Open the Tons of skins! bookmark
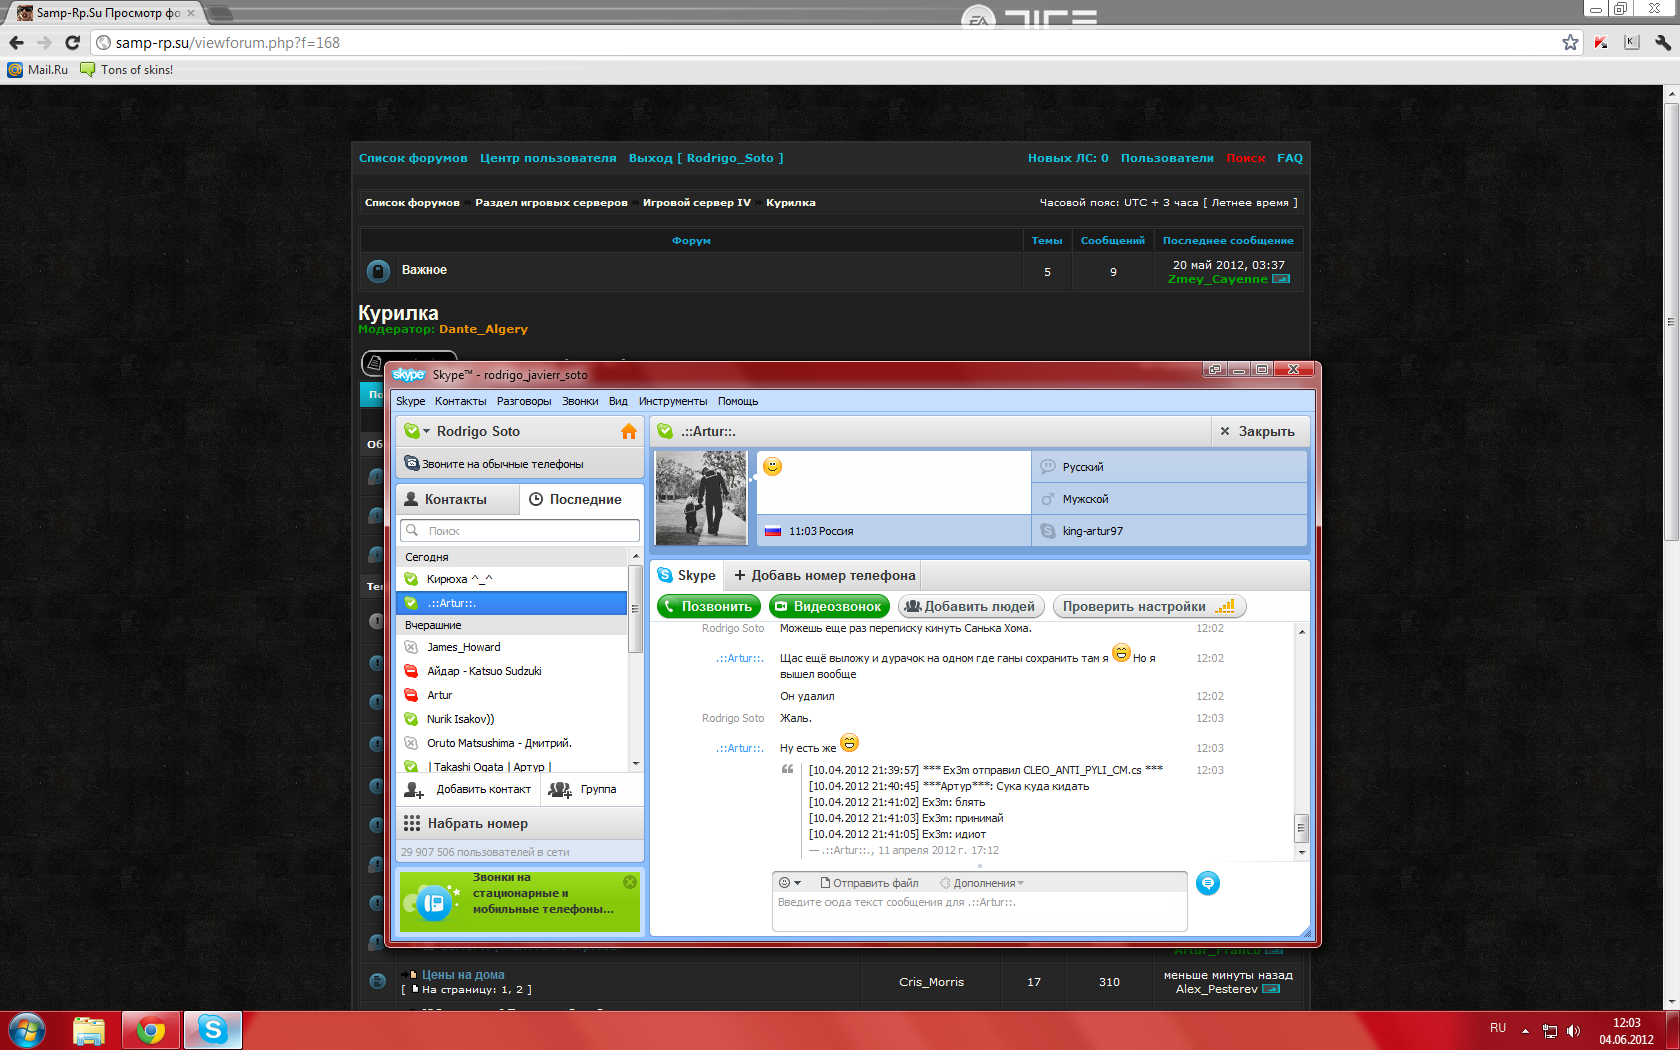The width and height of the screenshot is (1680, 1050). [126, 70]
